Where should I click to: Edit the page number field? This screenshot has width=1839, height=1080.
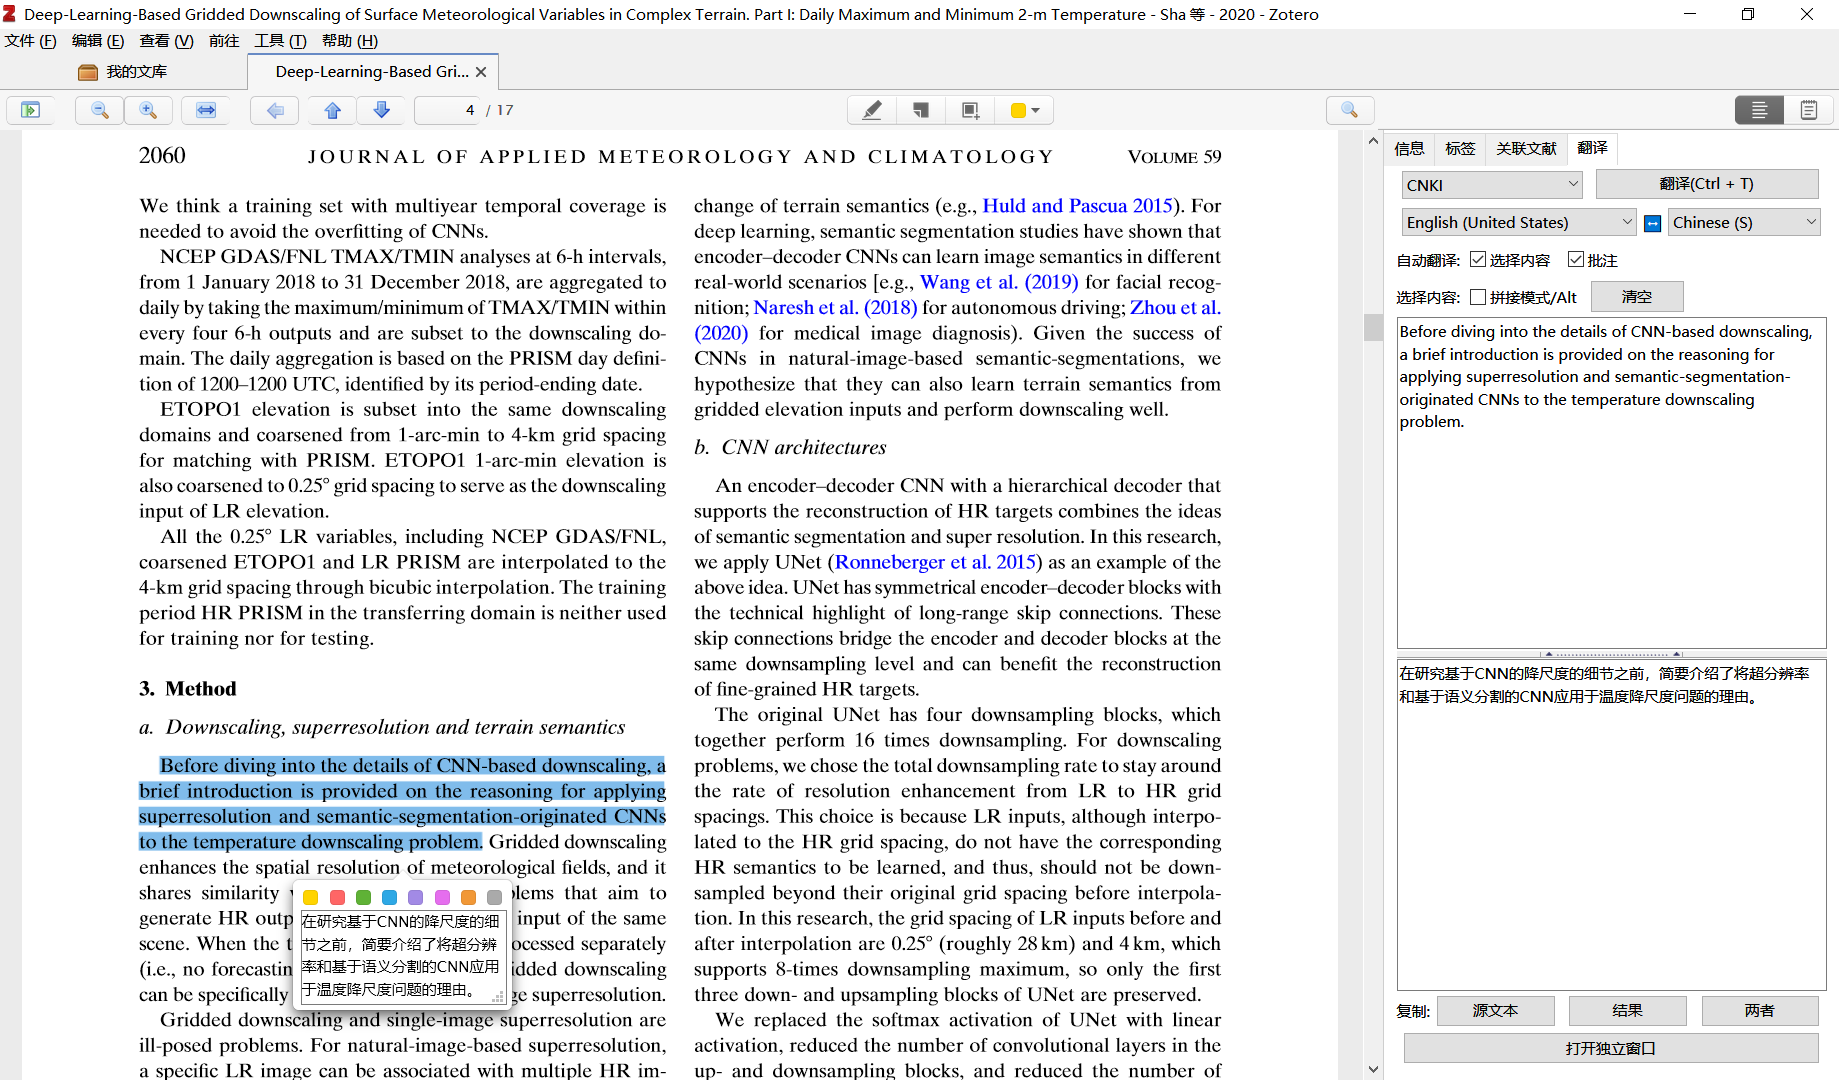(x=448, y=110)
